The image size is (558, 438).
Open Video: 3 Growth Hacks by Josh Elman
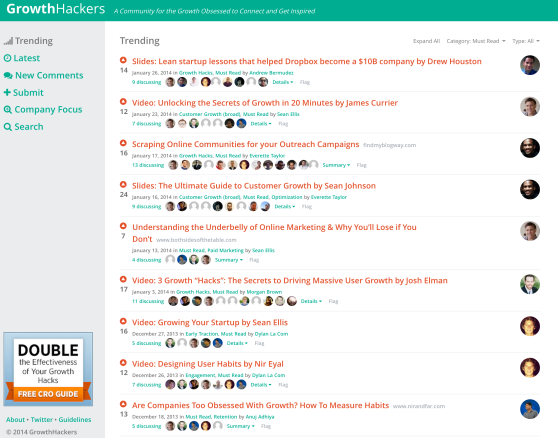(290, 281)
